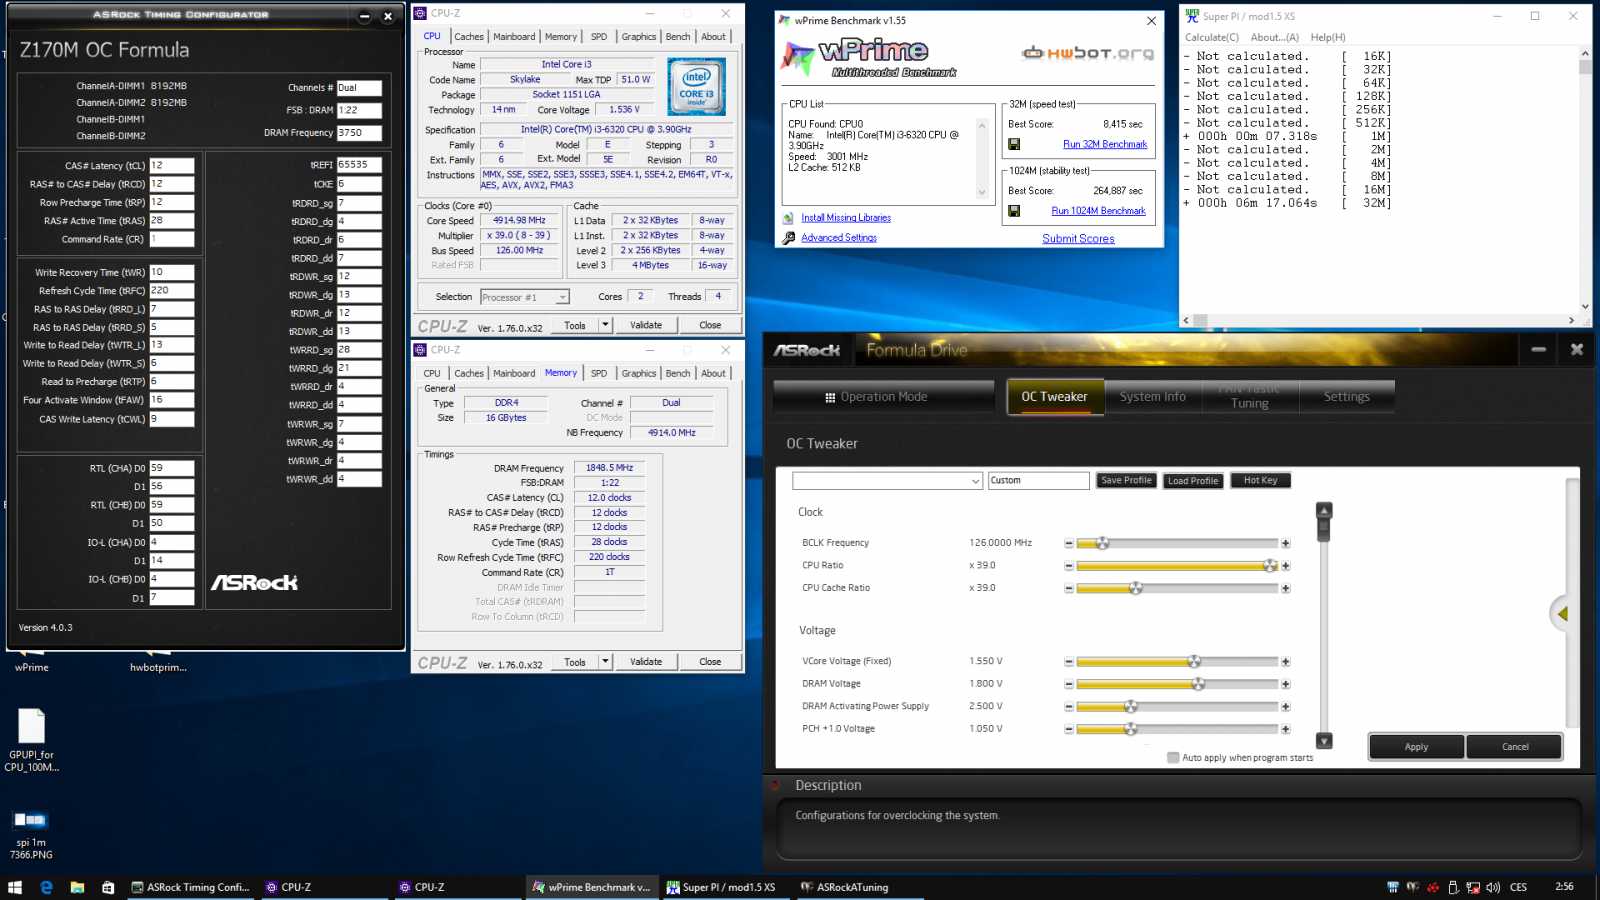
Task: Click scroll-down arrow of OC Tweaker settings list
Action: pos(1324,741)
